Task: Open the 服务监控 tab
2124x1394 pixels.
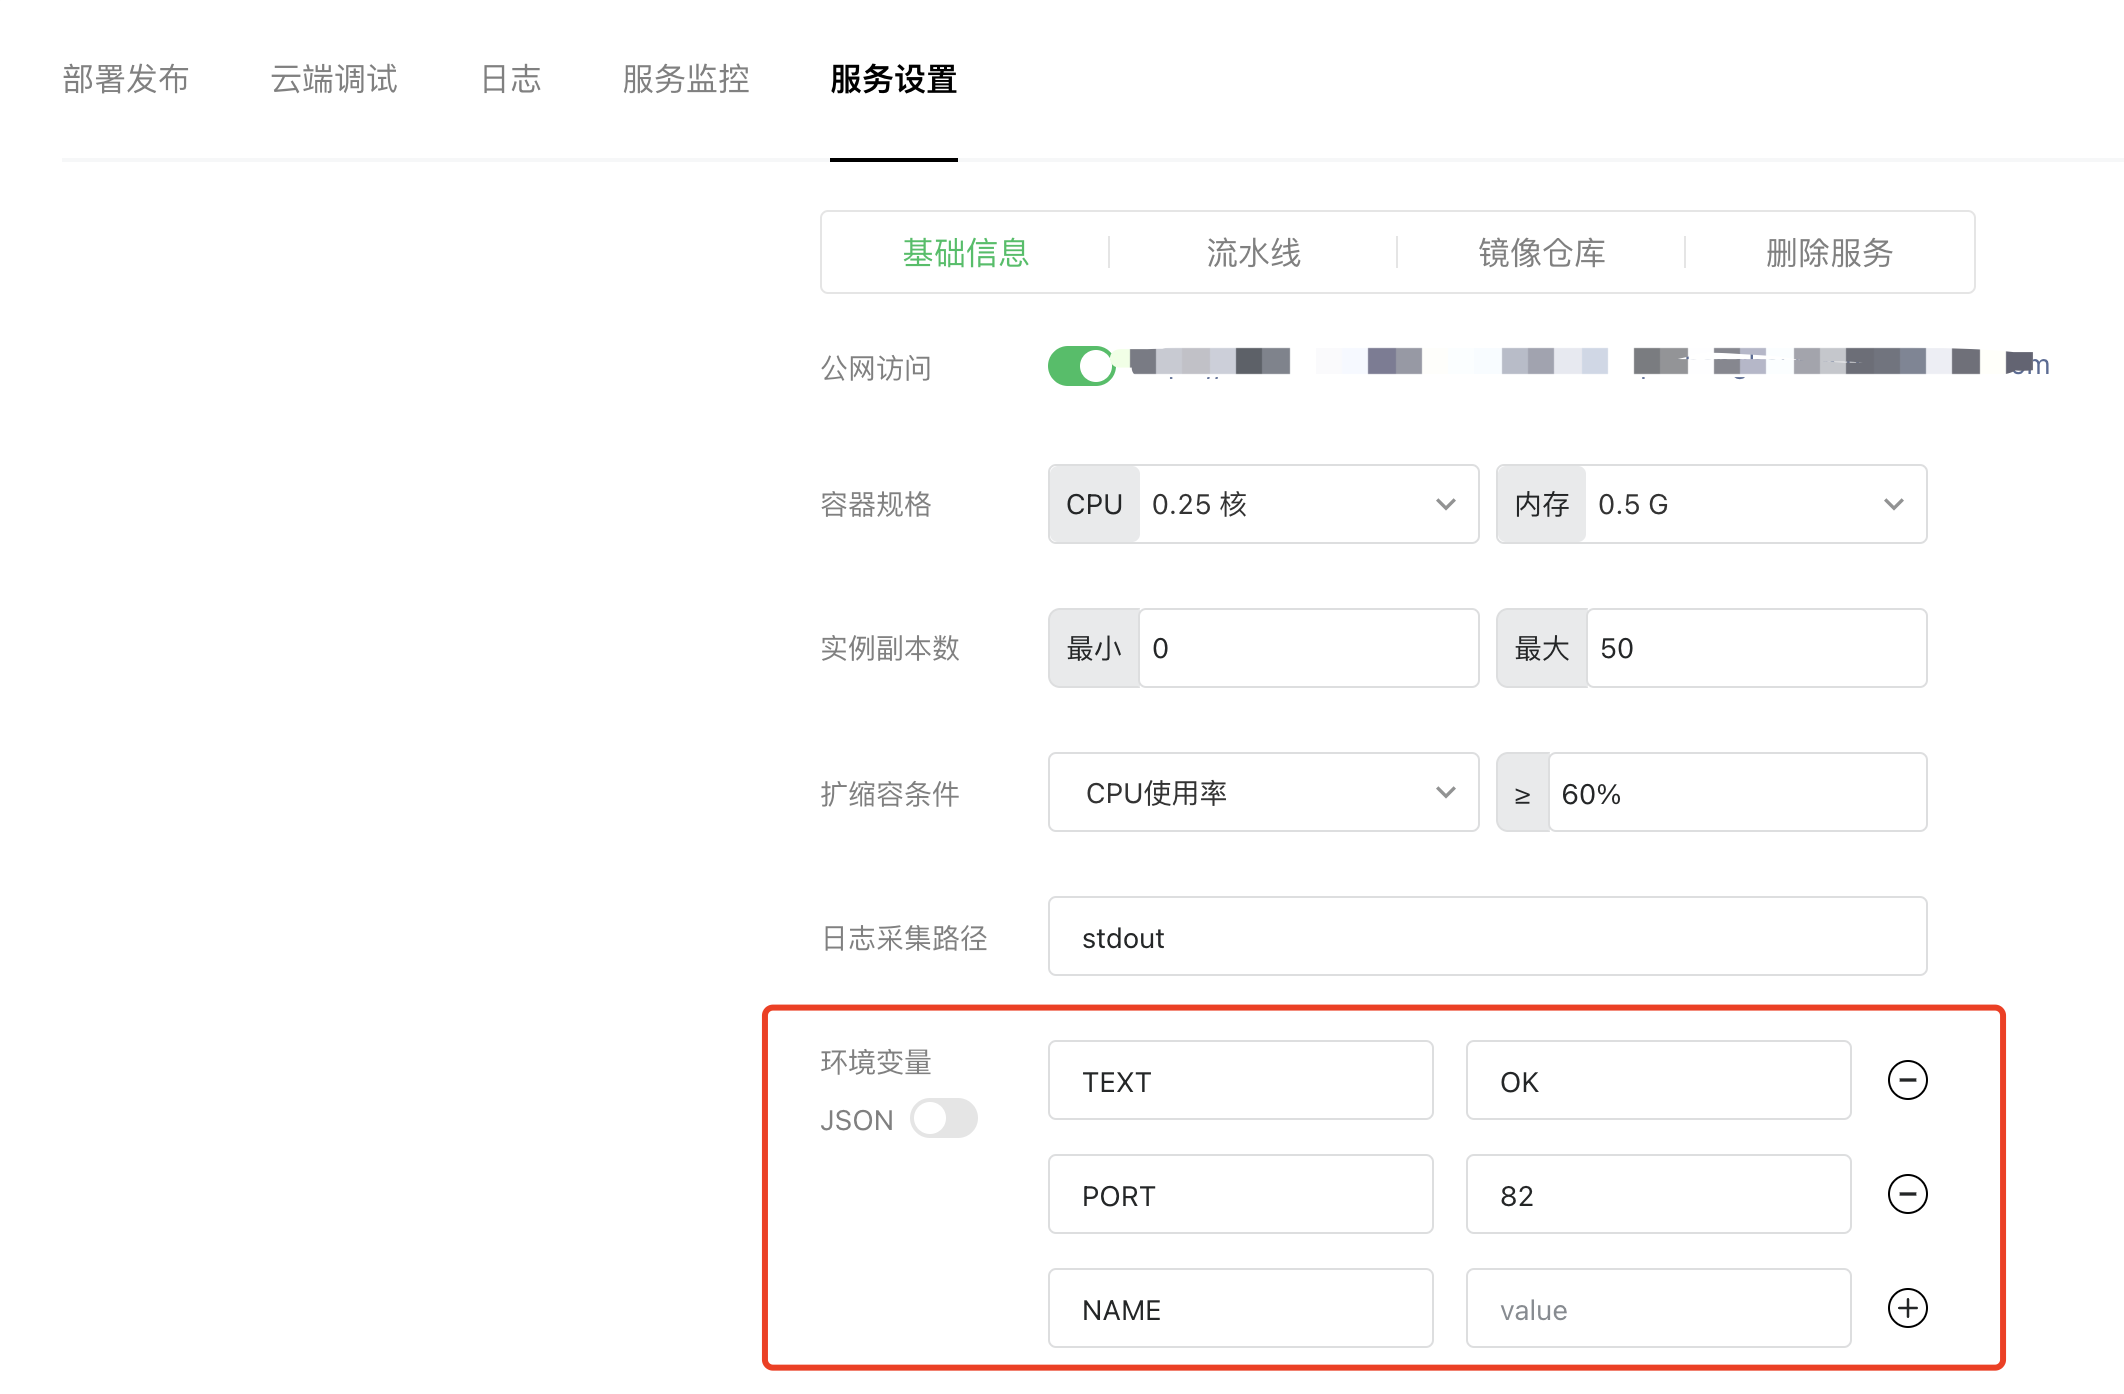Action: pyautogui.click(x=686, y=79)
